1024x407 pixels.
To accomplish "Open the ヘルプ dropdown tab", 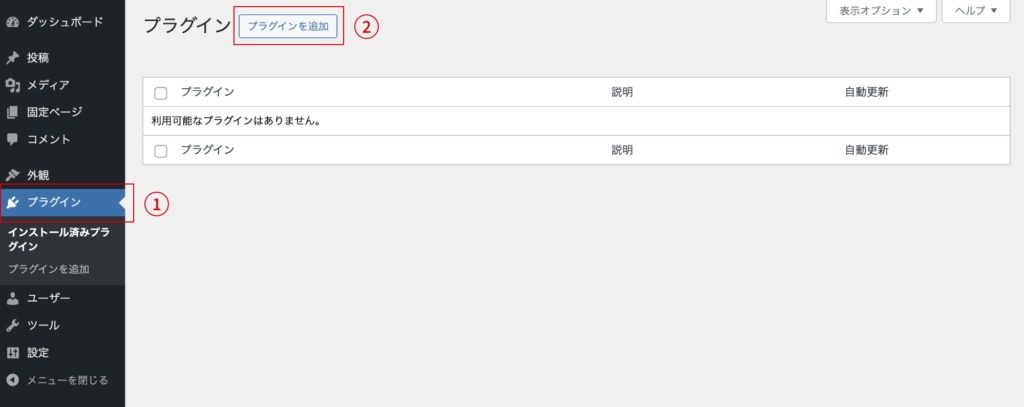I will 976,11.
